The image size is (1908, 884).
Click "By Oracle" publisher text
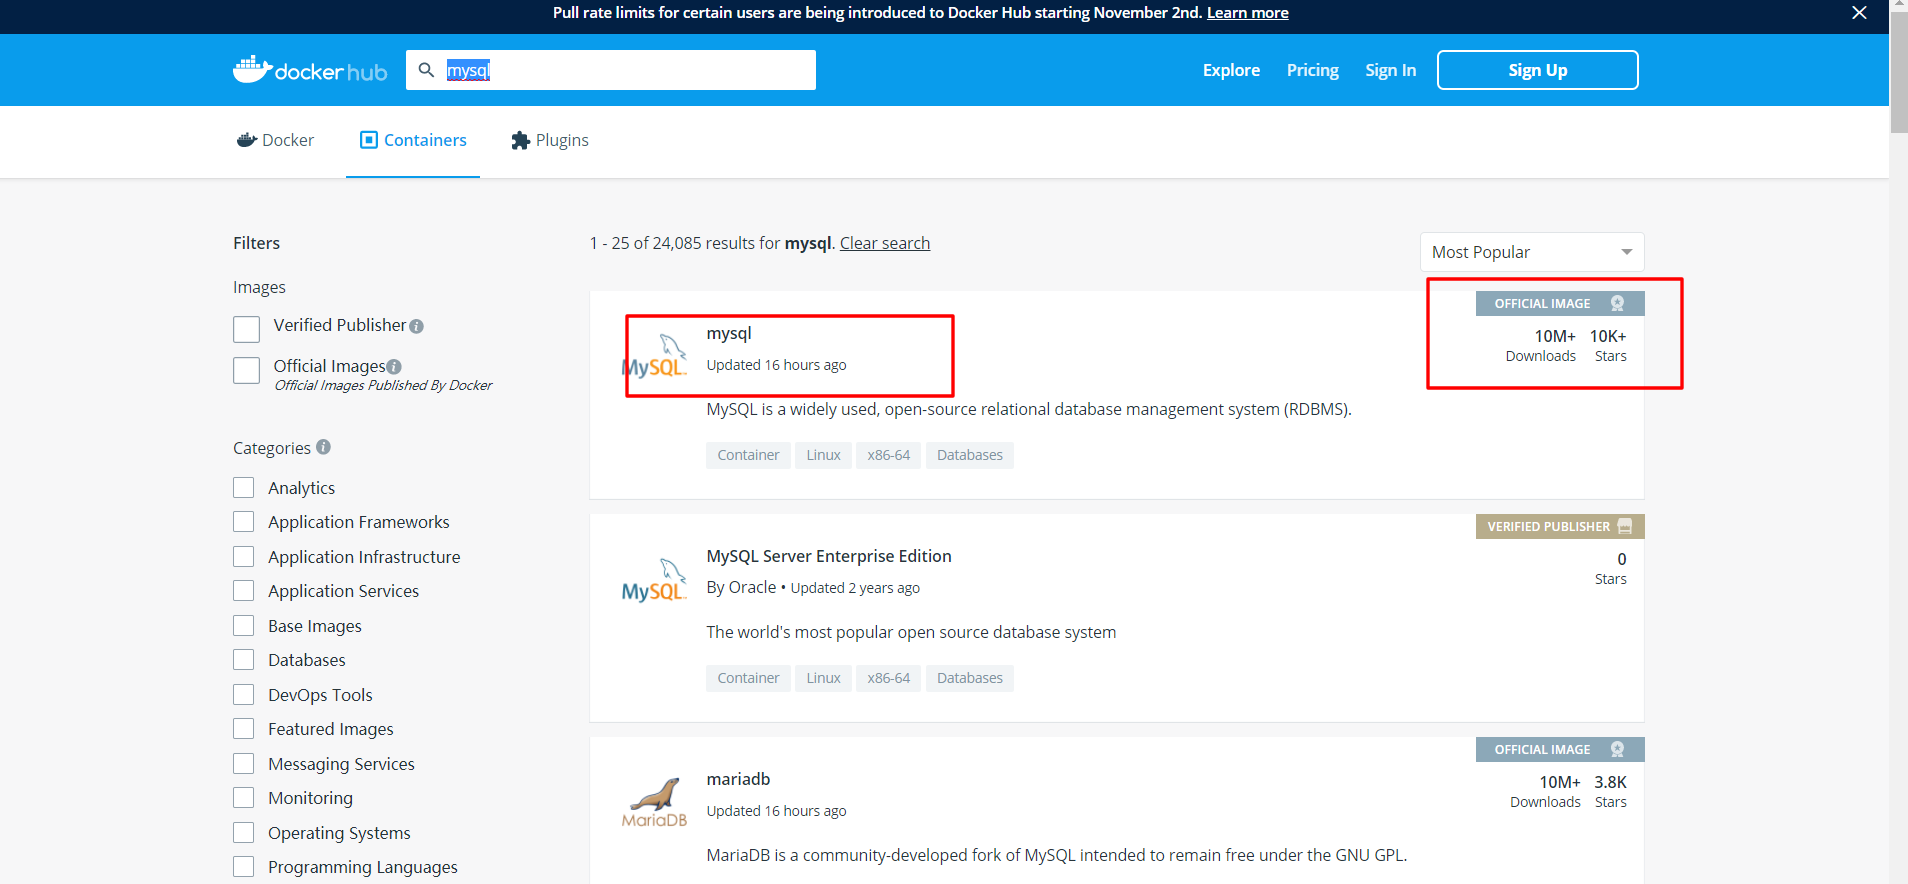click(x=741, y=587)
